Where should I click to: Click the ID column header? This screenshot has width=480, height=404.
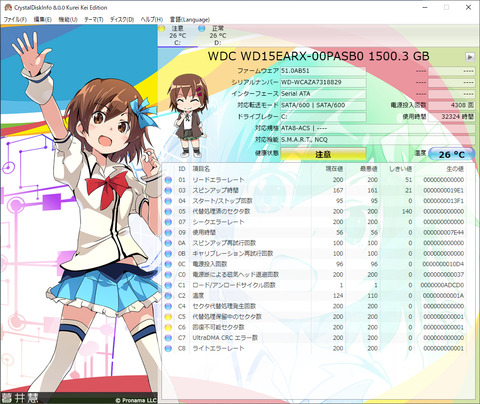[182, 169]
